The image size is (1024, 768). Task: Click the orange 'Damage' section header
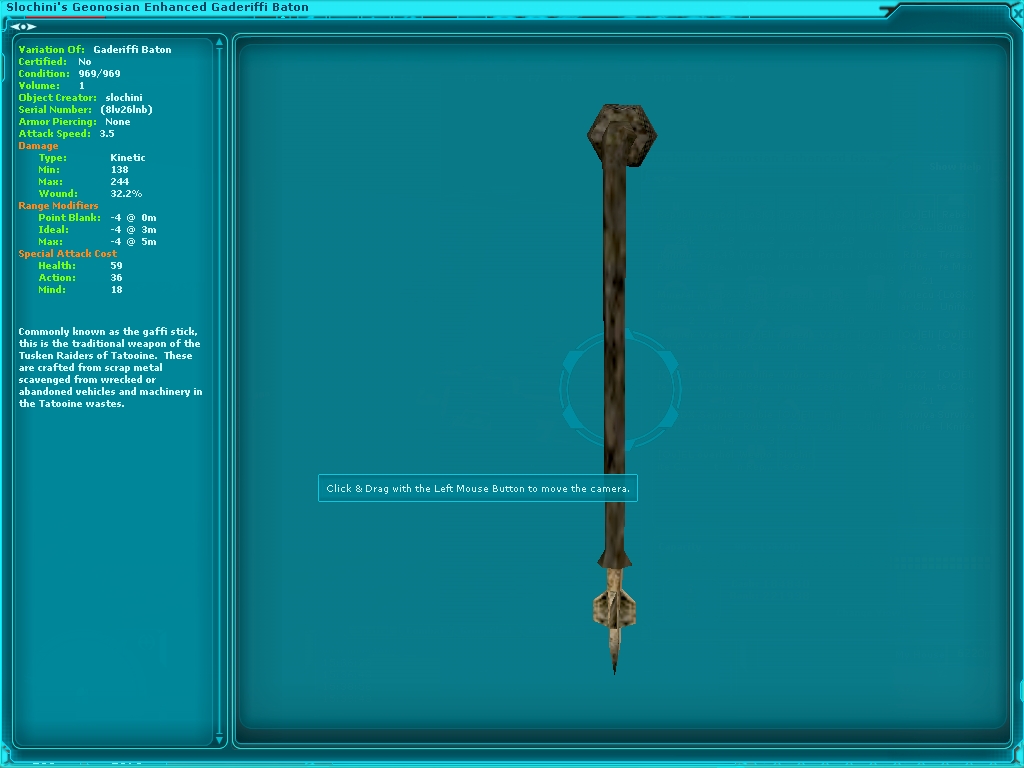coord(39,146)
